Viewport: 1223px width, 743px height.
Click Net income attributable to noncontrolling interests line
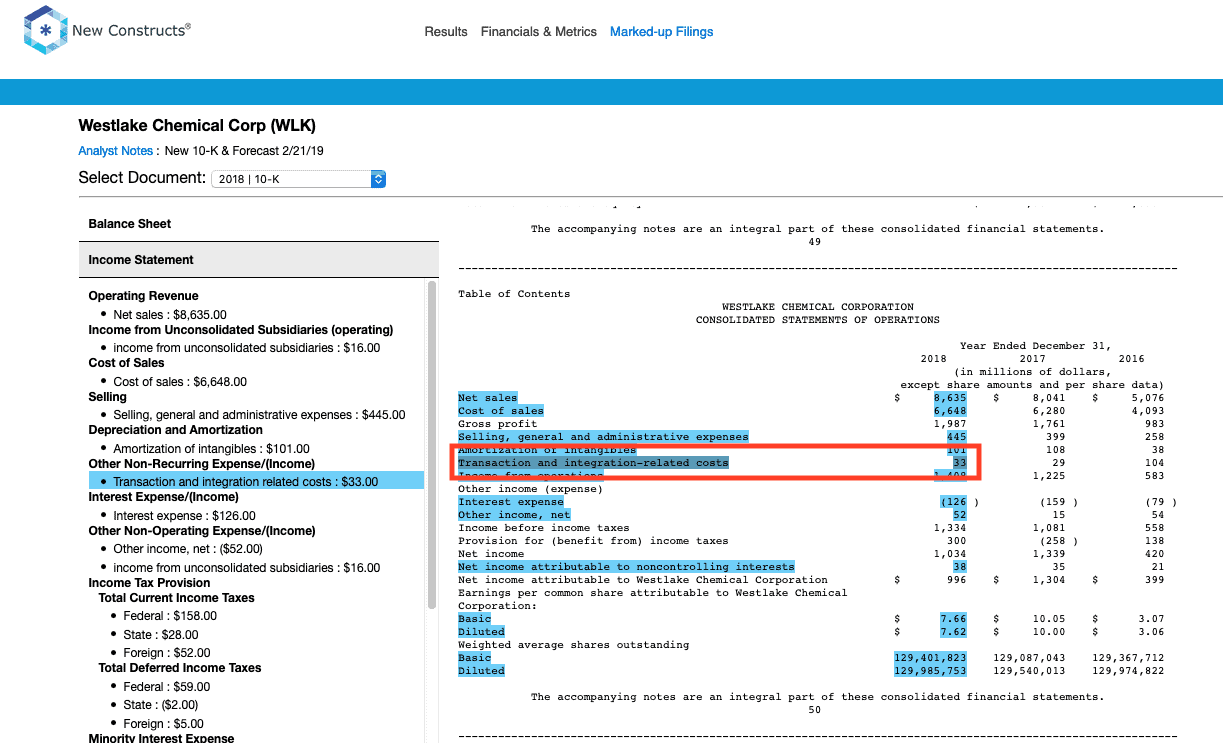pos(626,567)
